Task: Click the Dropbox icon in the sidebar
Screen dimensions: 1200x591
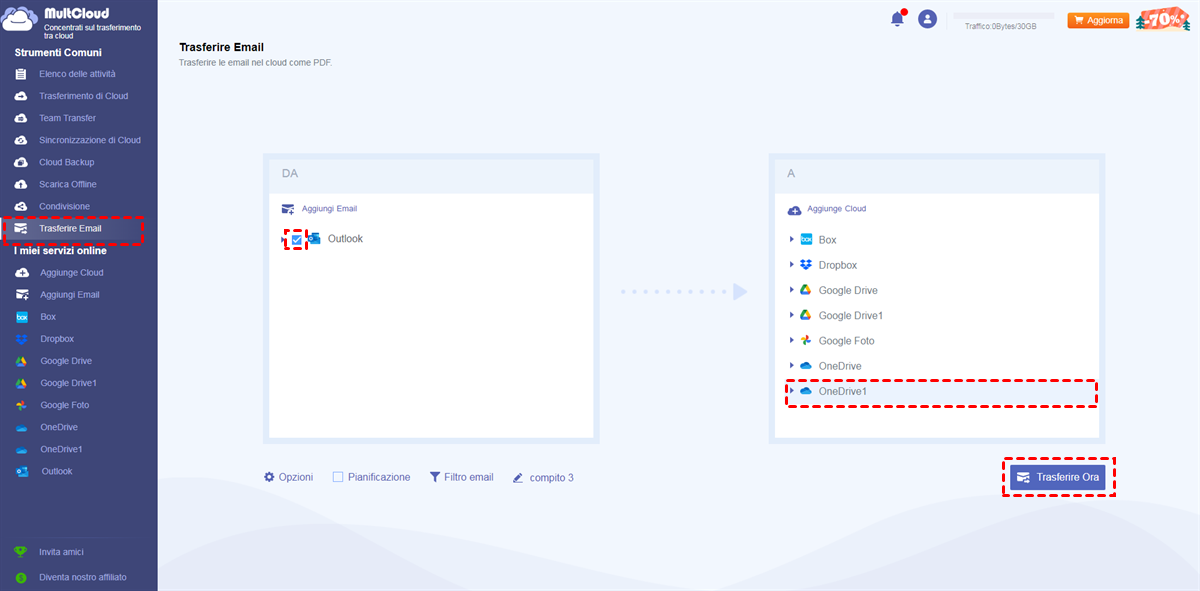Action: tap(22, 339)
